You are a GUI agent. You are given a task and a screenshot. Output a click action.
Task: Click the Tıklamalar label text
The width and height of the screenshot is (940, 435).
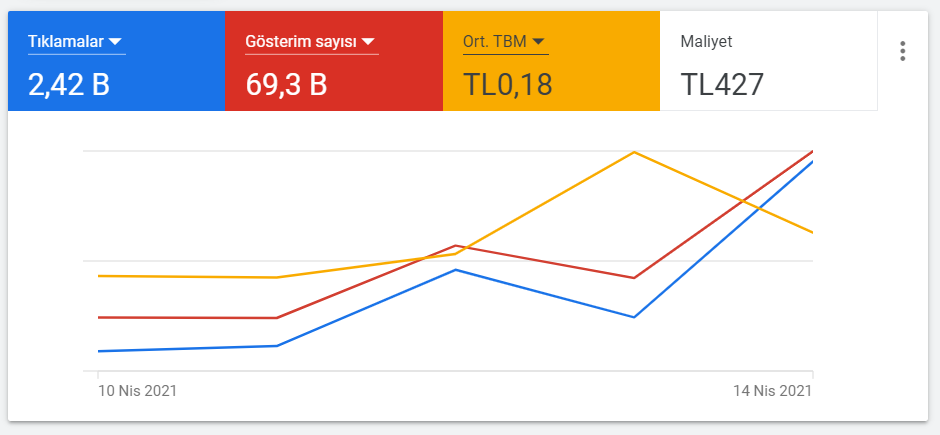tap(66, 41)
